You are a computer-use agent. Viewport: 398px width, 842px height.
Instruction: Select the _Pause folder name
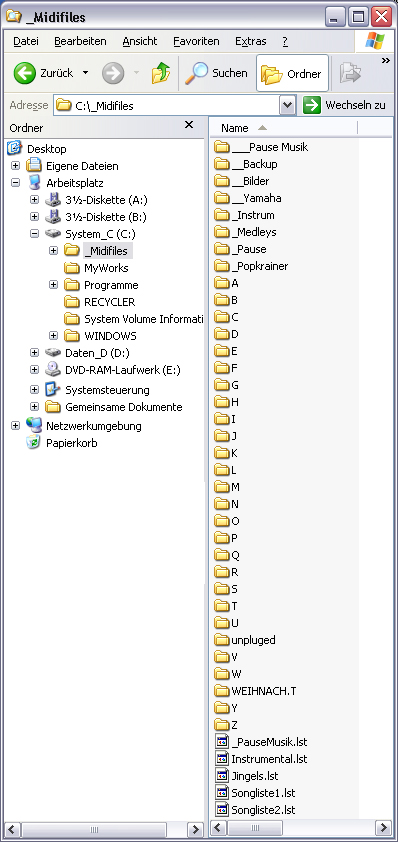249,249
